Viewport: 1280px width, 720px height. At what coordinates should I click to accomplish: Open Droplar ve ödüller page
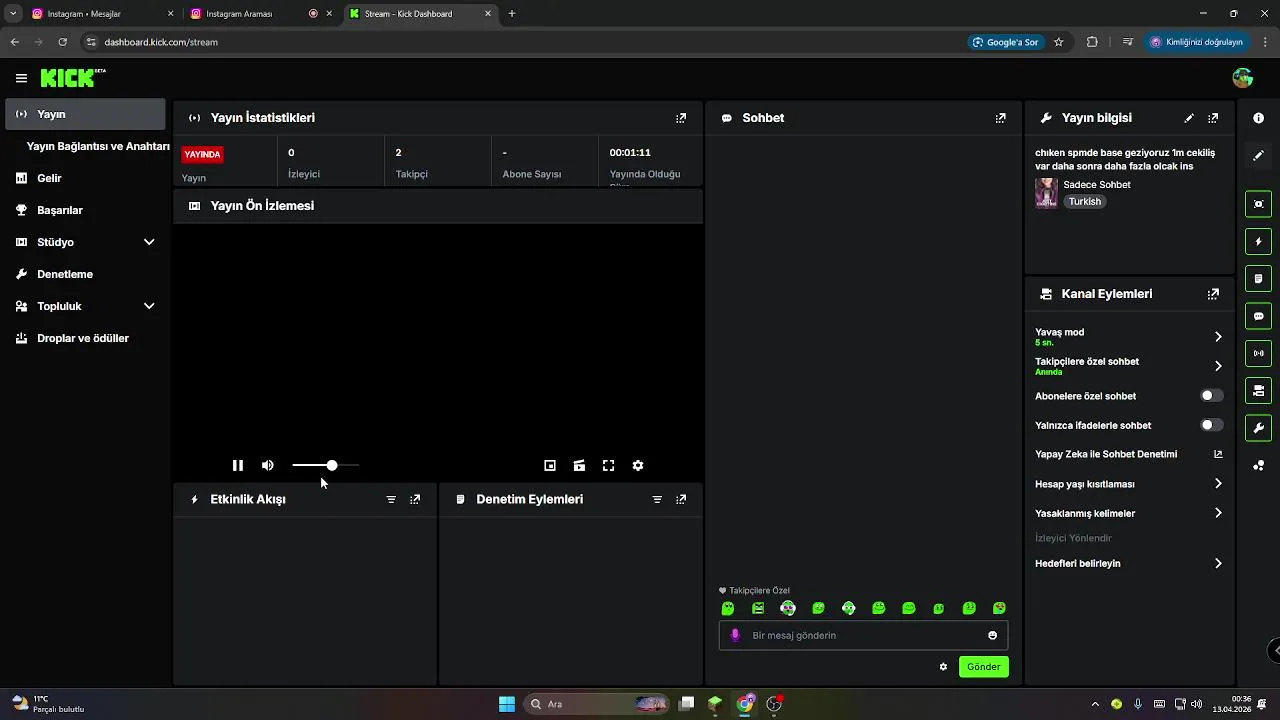85,338
